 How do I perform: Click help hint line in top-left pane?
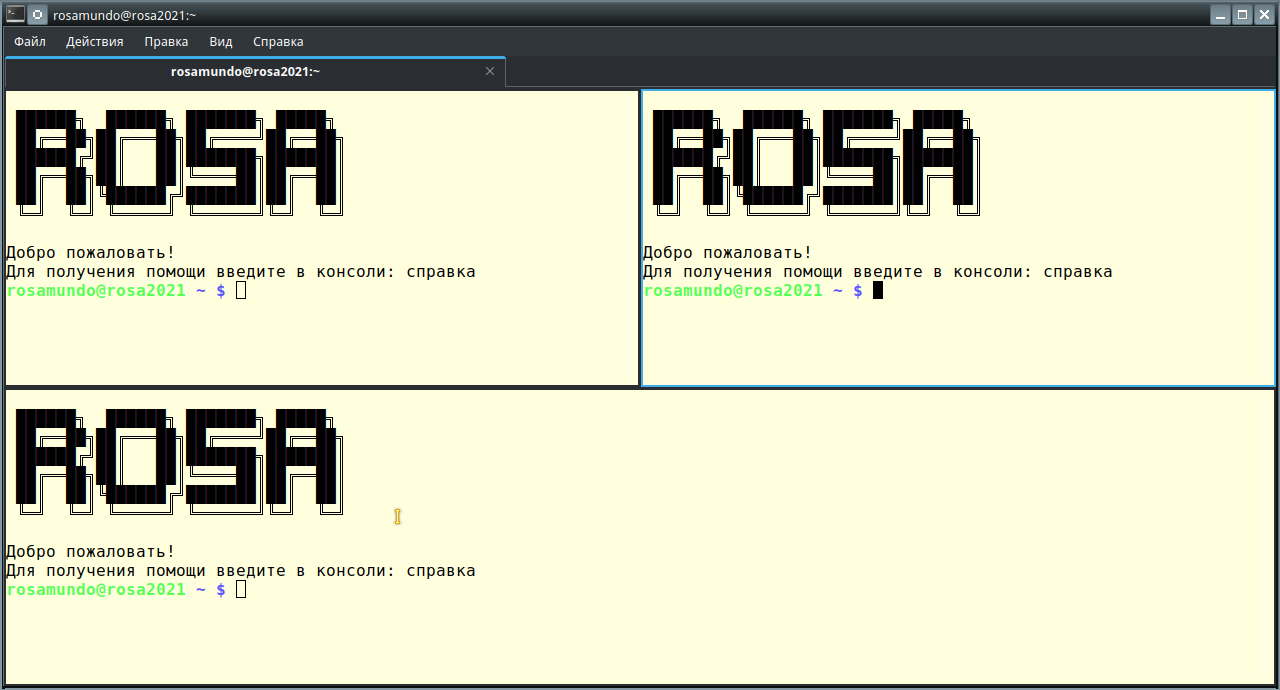(241, 272)
